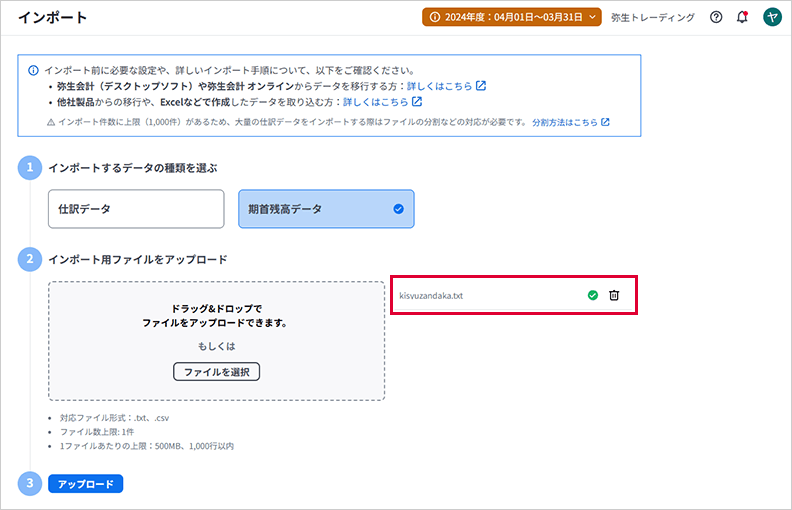Open 詳しくはこちら link for 他社製品 migration

375,102
